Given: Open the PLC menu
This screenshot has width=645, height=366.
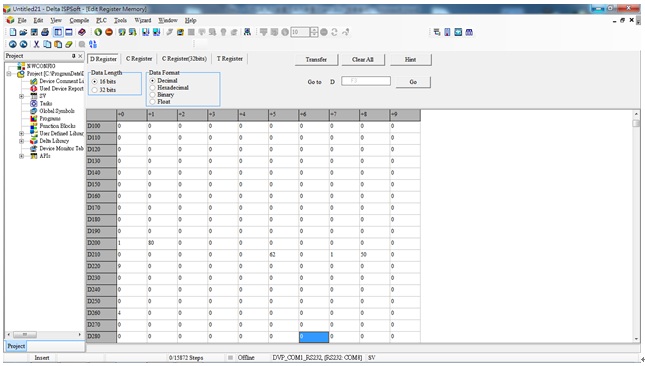Looking at the screenshot, I should coord(101,20).
